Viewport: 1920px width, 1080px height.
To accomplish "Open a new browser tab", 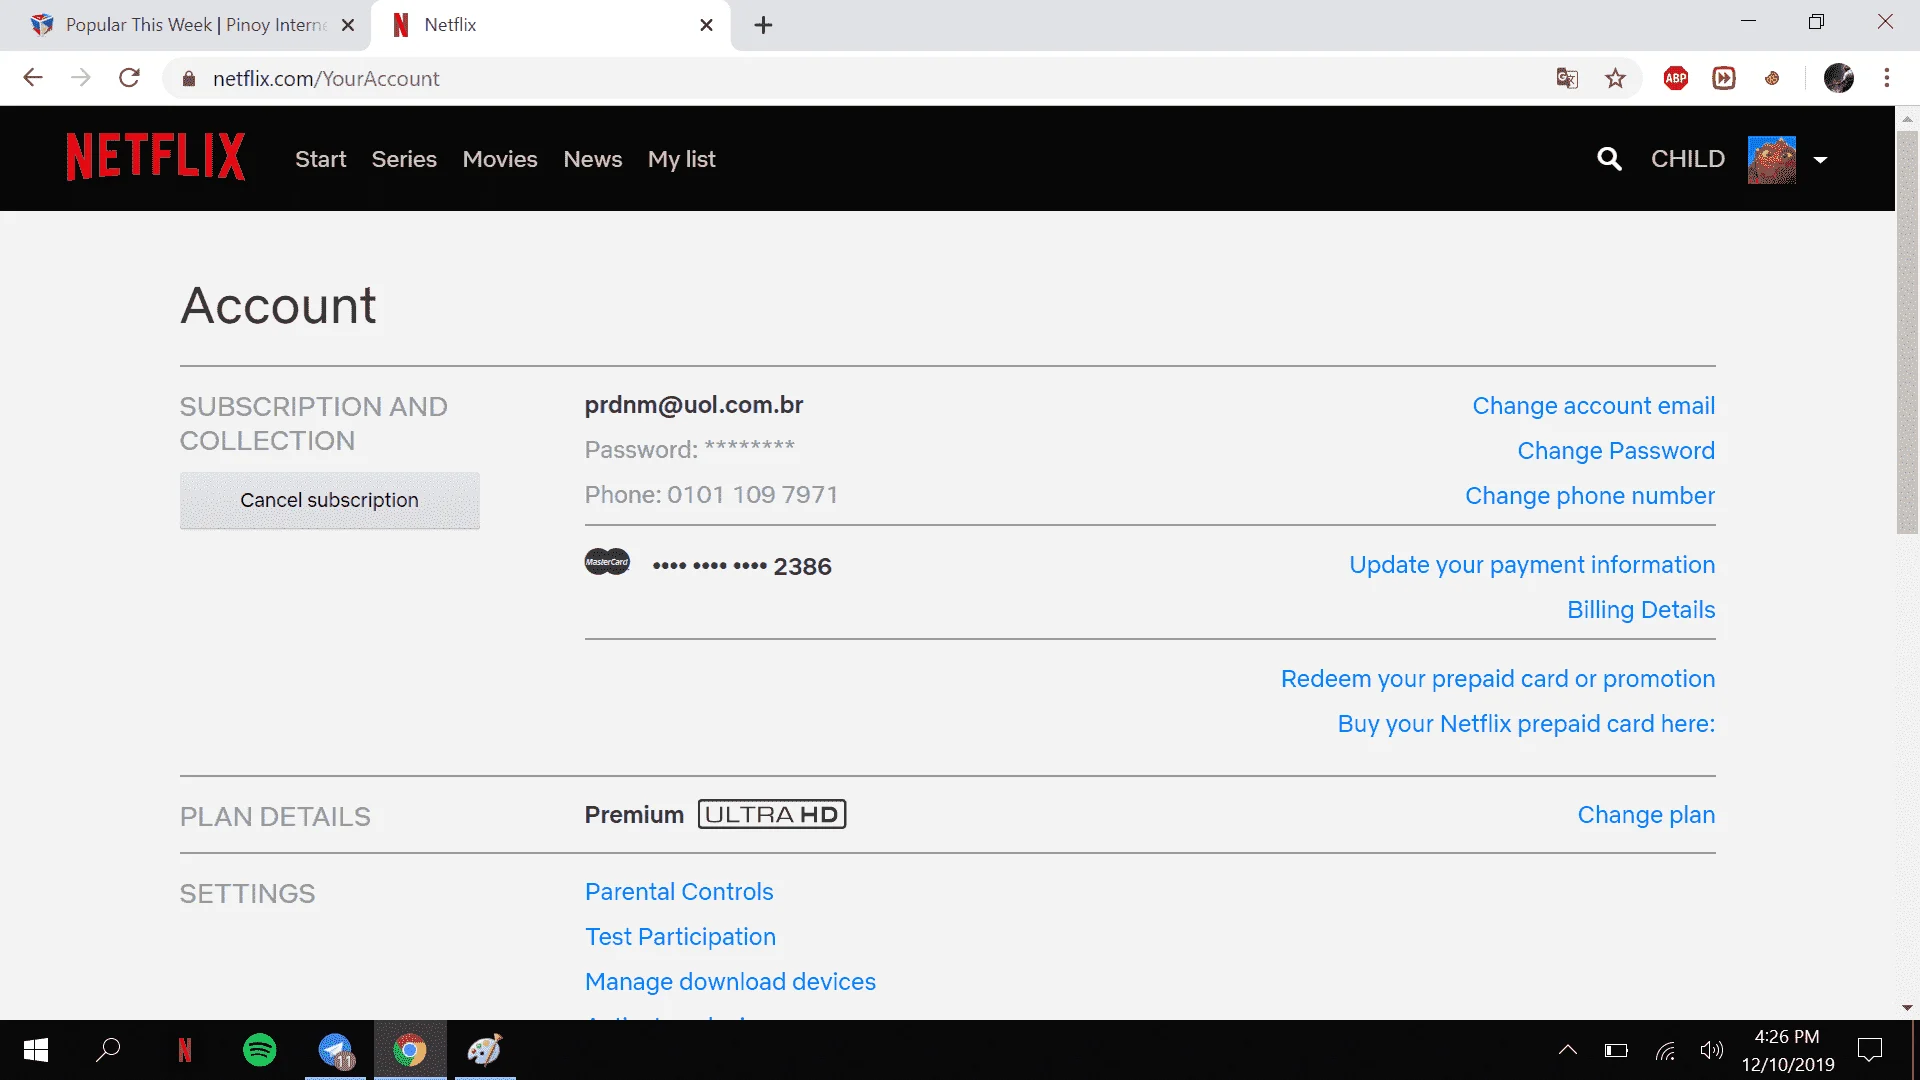I will (763, 25).
